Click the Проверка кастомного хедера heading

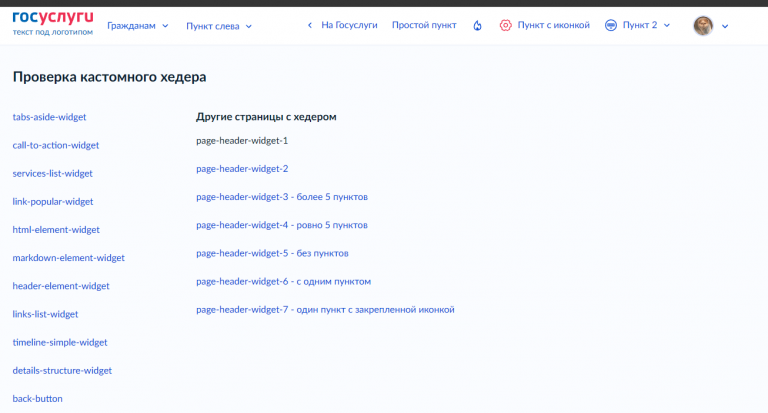click(x=109, y=77)
